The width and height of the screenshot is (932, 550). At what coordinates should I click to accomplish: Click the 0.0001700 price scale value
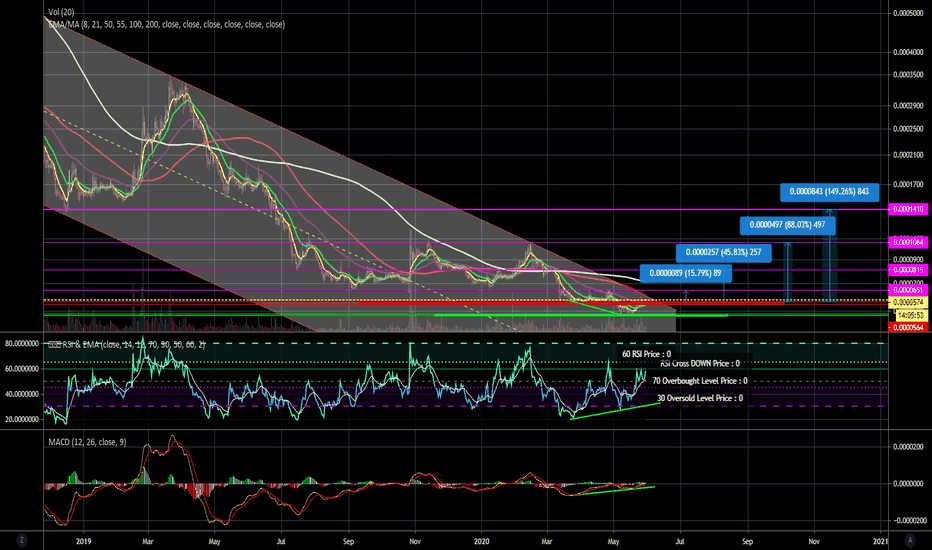908,184
